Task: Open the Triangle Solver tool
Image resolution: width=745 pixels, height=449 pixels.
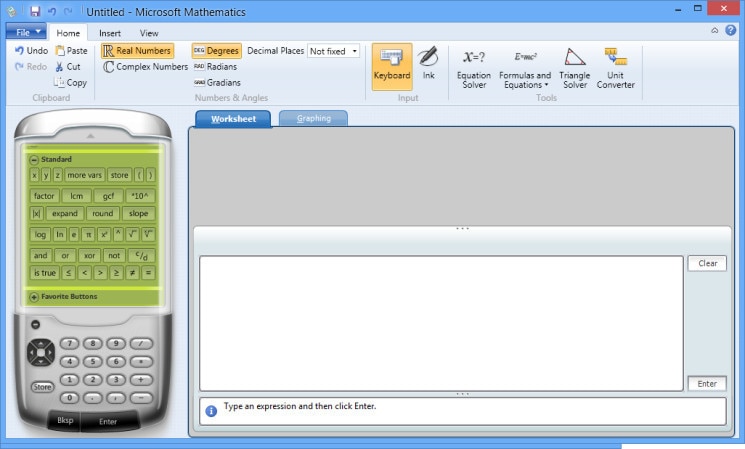Action: [574, 68]
